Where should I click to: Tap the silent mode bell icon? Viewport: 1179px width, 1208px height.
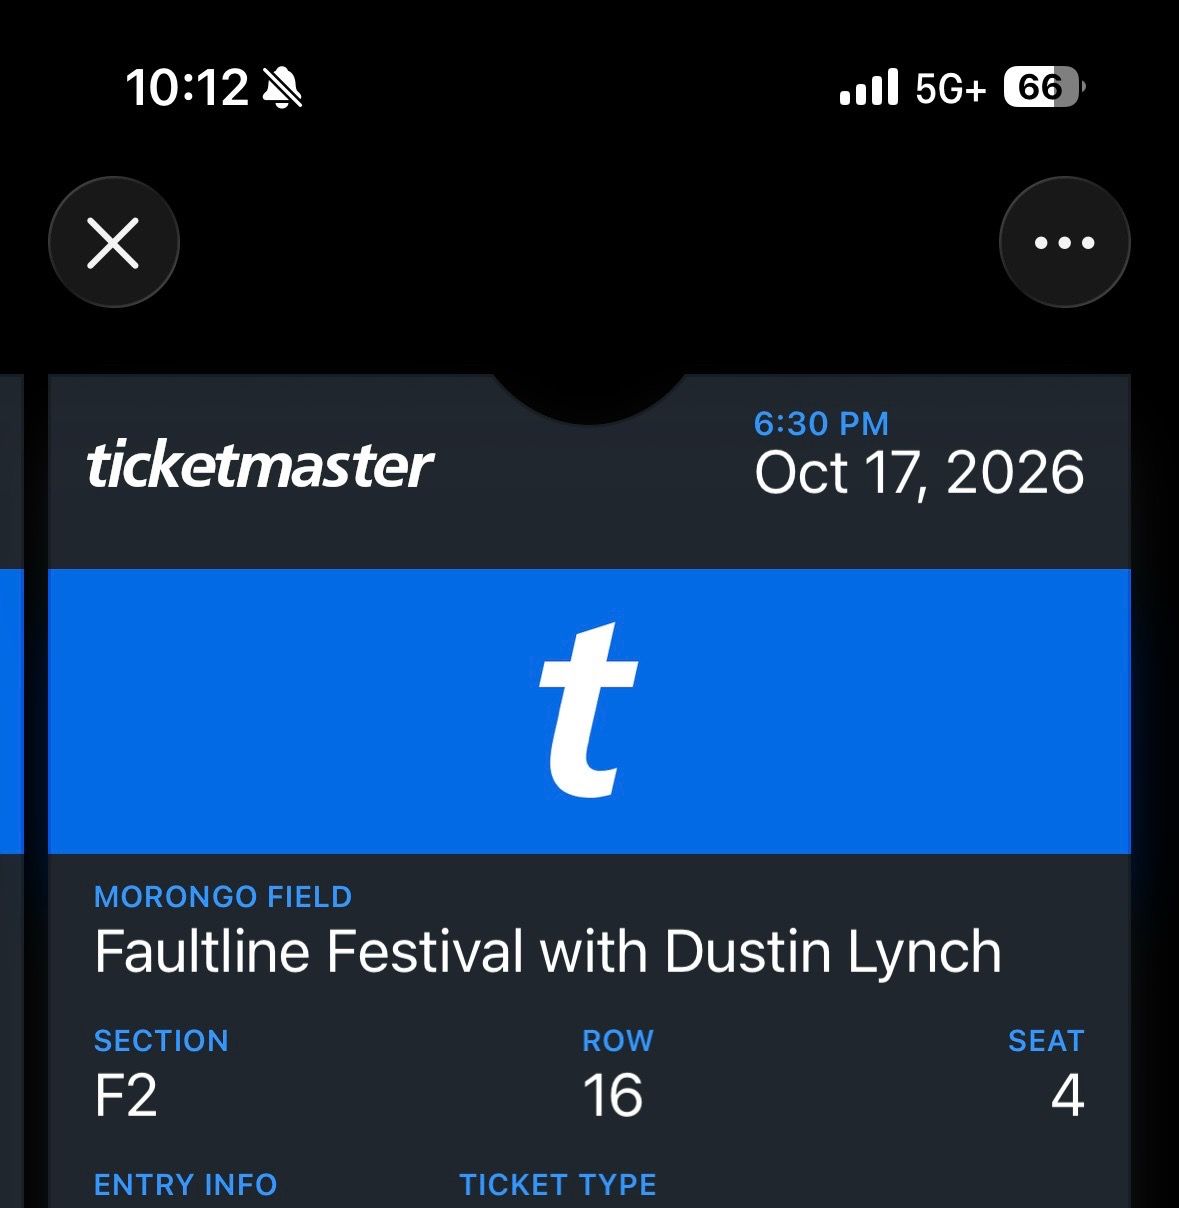[282, 88]
